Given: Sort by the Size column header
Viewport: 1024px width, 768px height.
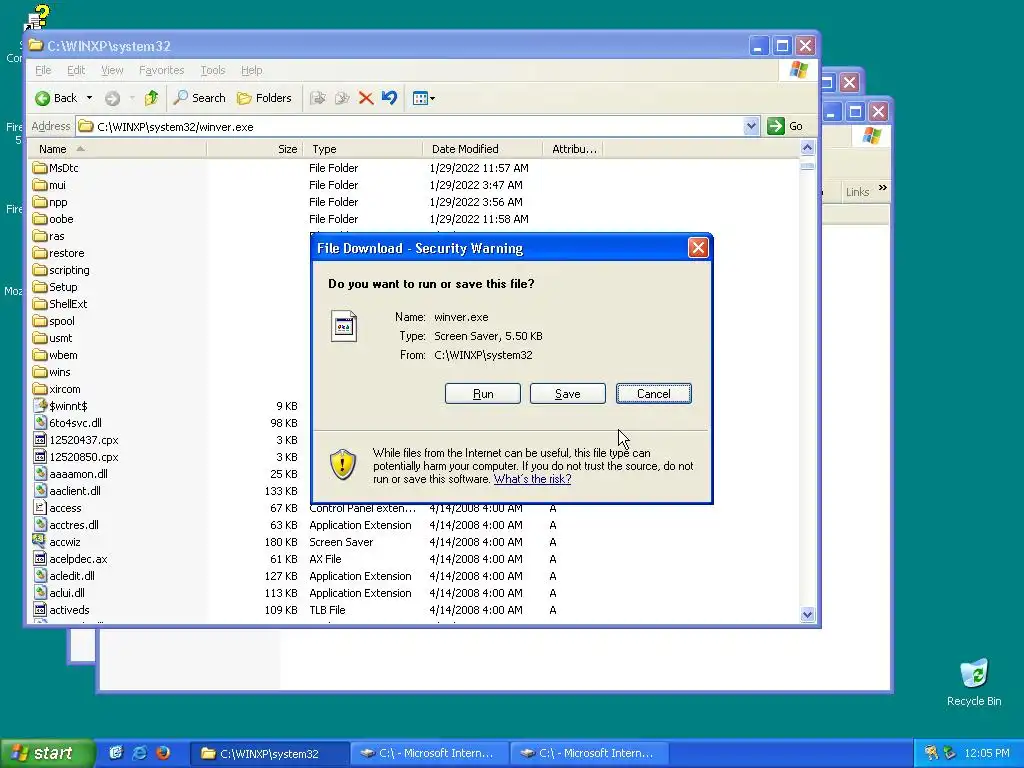Looking at the screenshot, I should tap(254, 149).
